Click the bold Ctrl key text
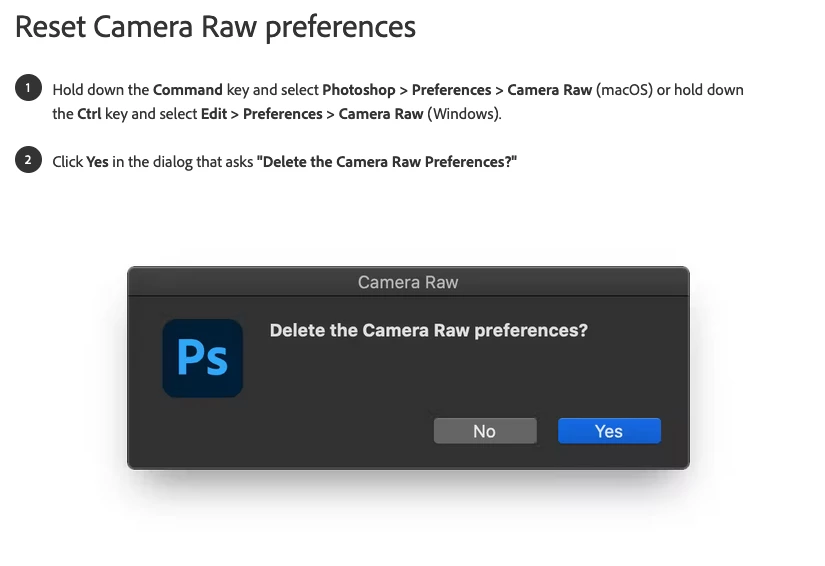825x566 pixels. pyautogui.click(x=89, y=114)
